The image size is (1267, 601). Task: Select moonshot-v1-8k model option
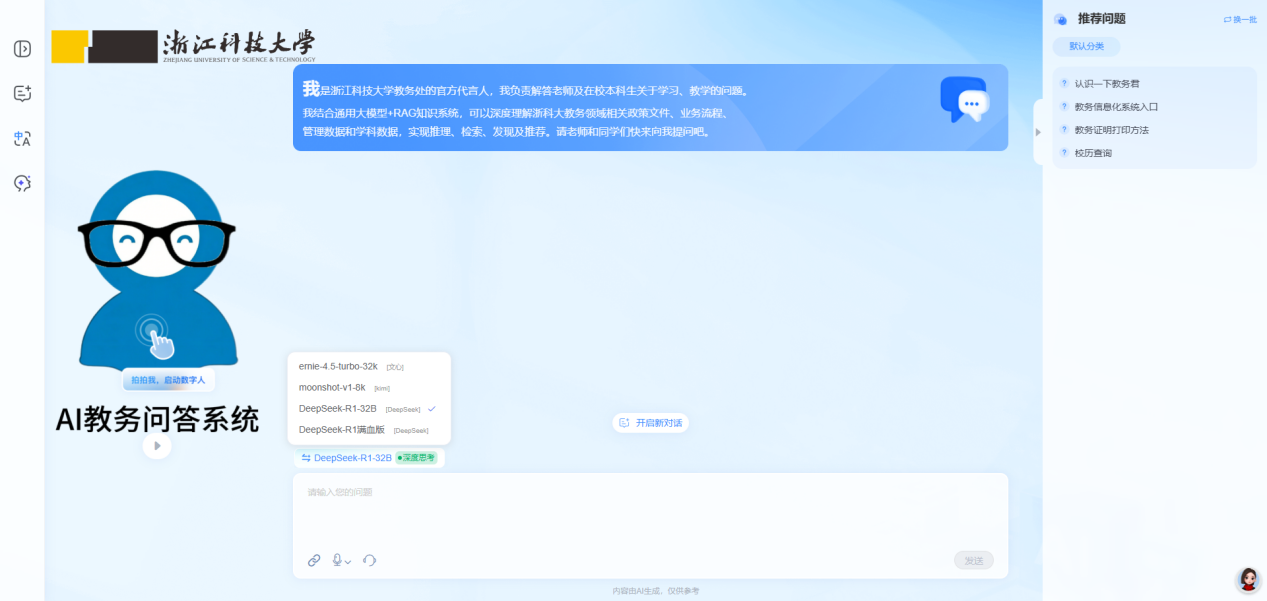click(332, 387)
